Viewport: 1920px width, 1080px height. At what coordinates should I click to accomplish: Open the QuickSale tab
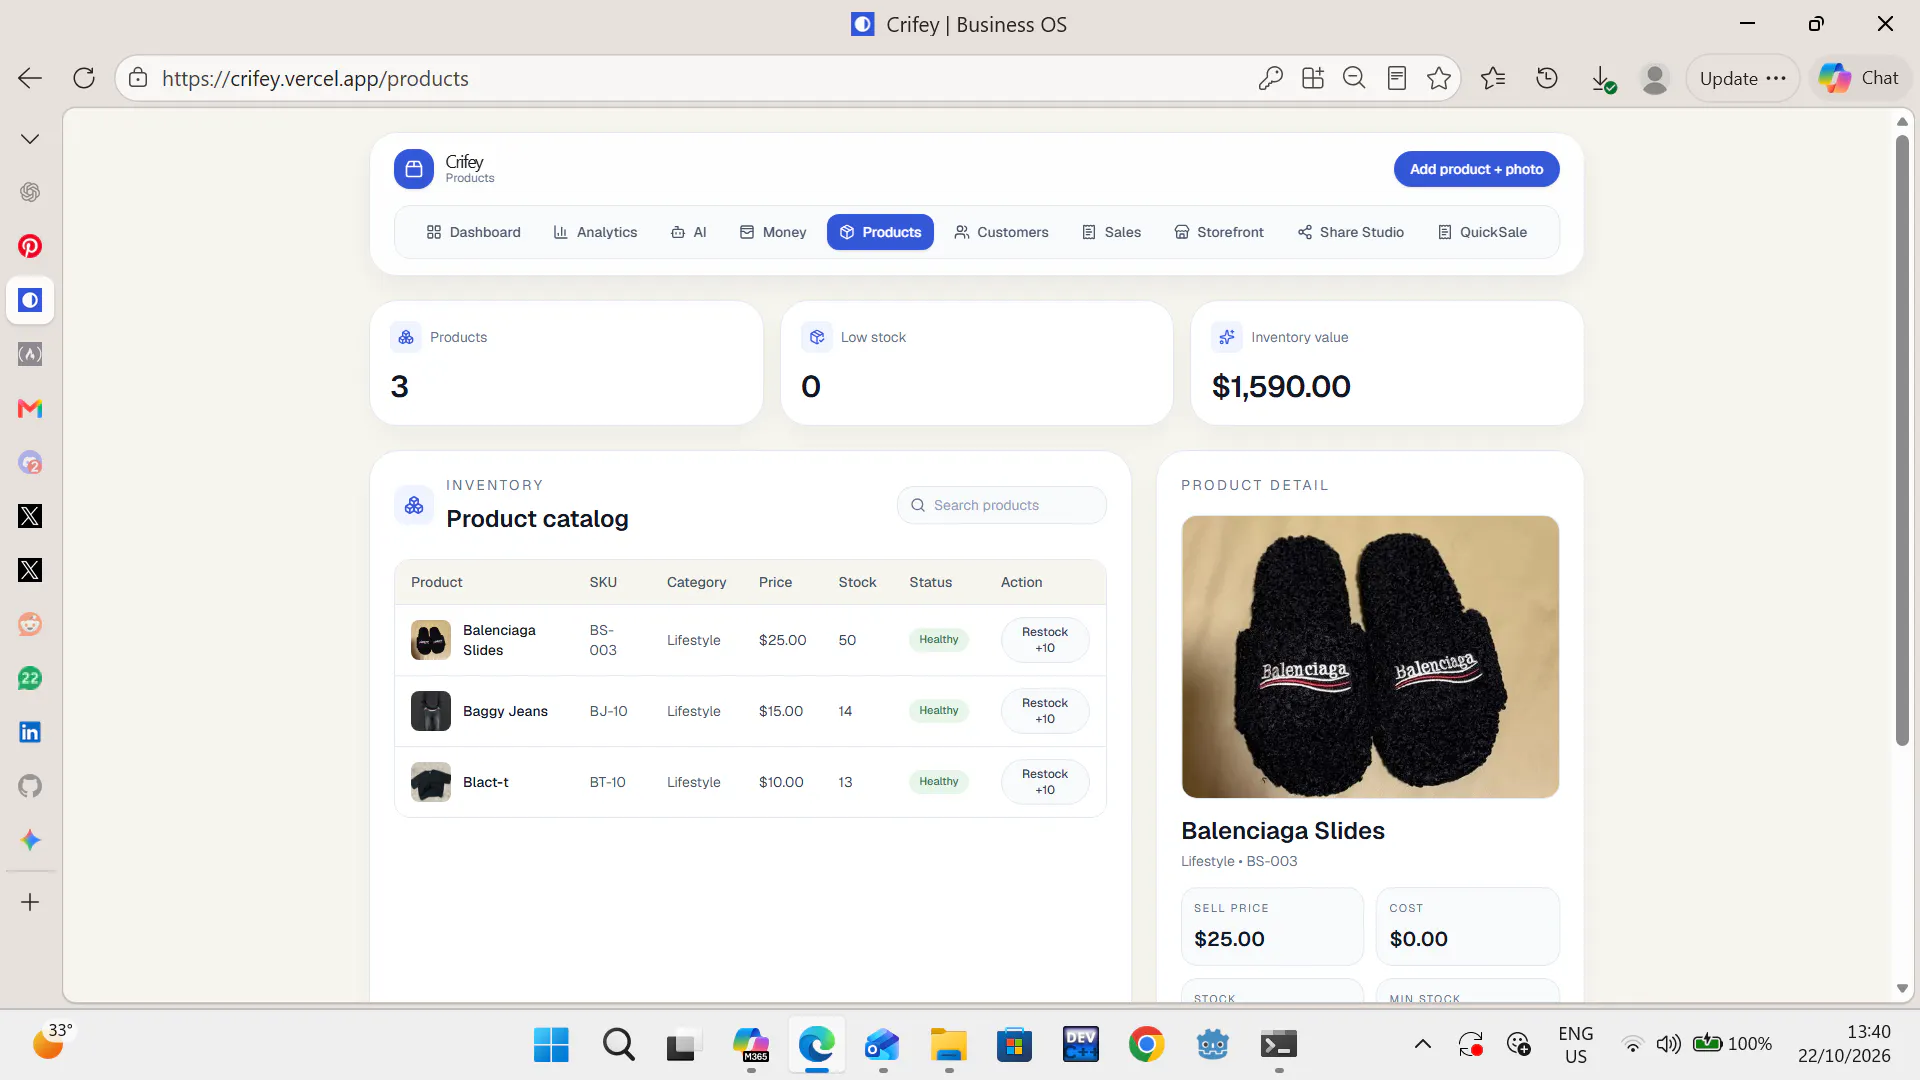[x=1482, y=232]
